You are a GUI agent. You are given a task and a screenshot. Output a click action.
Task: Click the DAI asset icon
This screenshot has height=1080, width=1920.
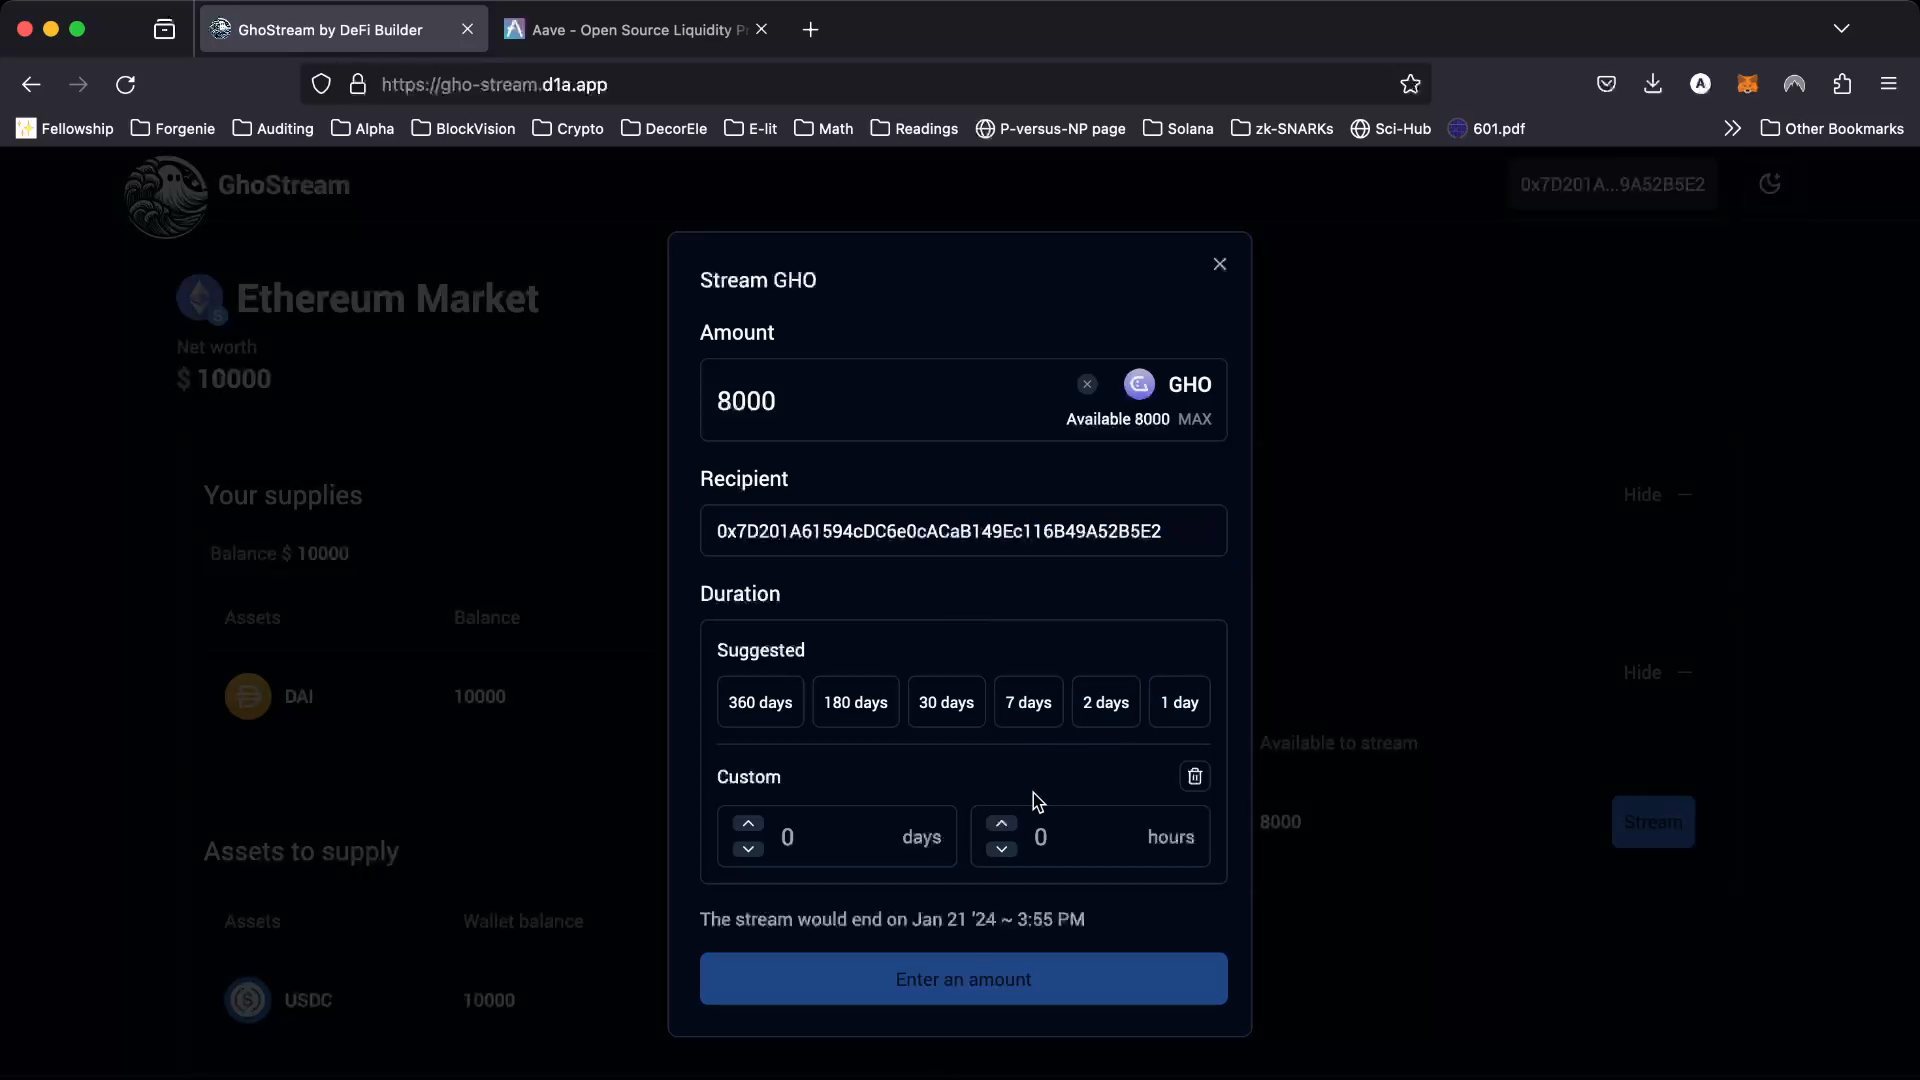(248, 697)
